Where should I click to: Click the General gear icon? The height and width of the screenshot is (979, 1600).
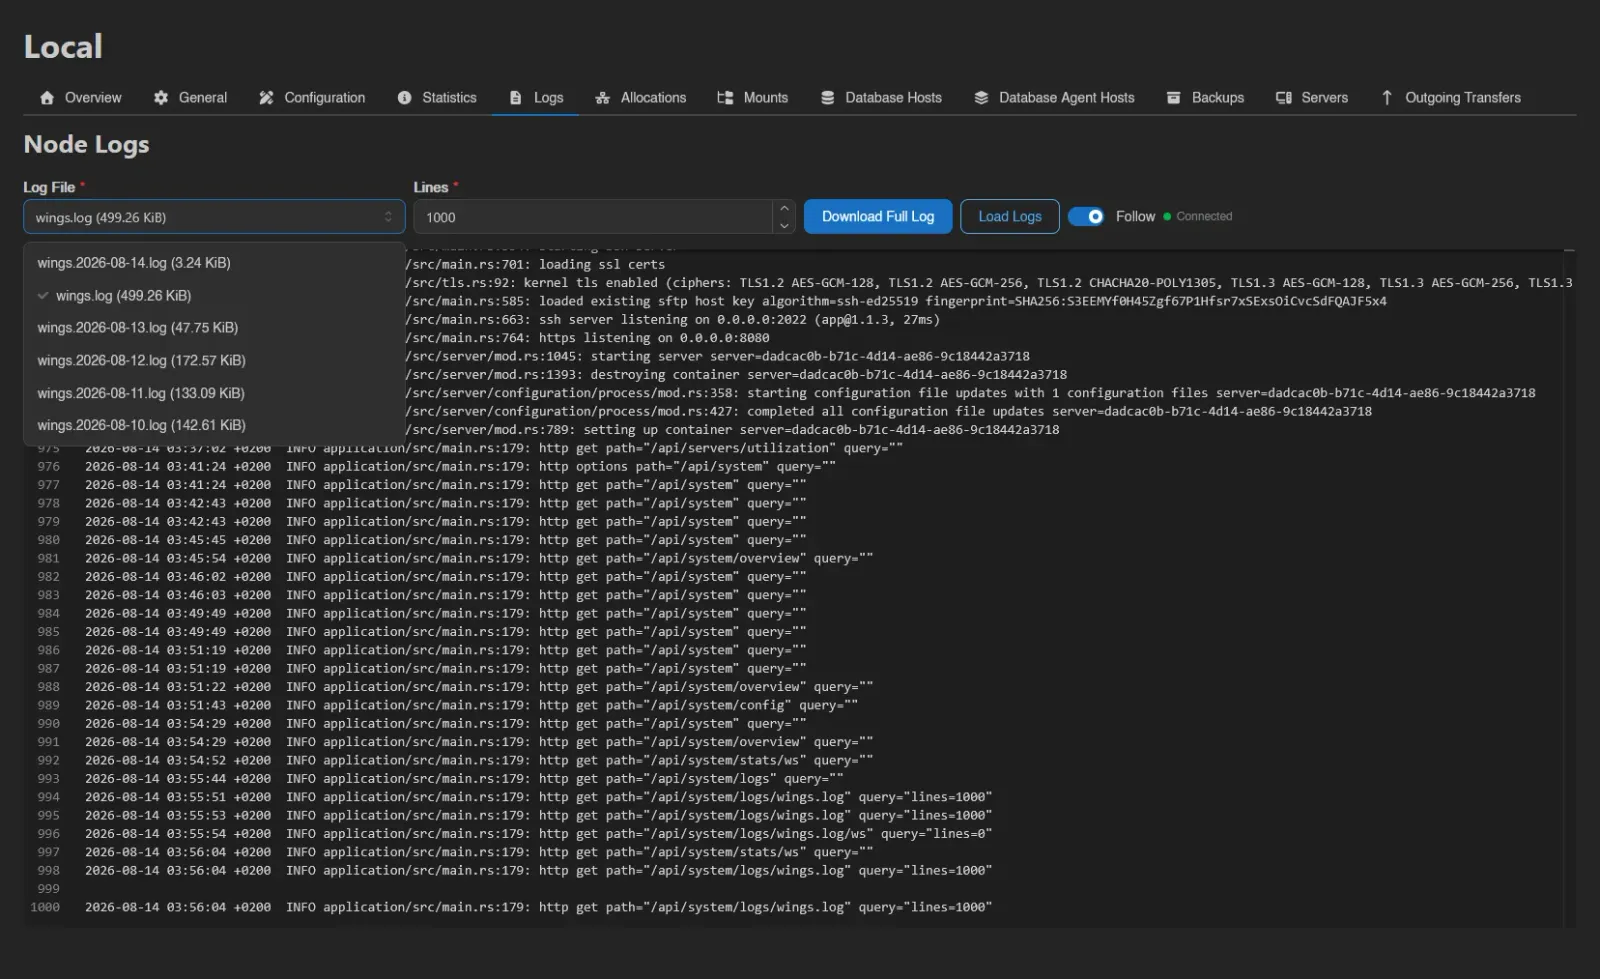pos(161,98)
